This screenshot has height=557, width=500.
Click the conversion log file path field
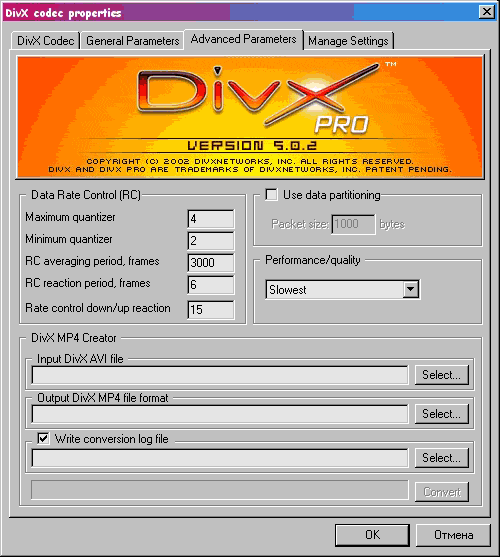click(x=220, y=458)
